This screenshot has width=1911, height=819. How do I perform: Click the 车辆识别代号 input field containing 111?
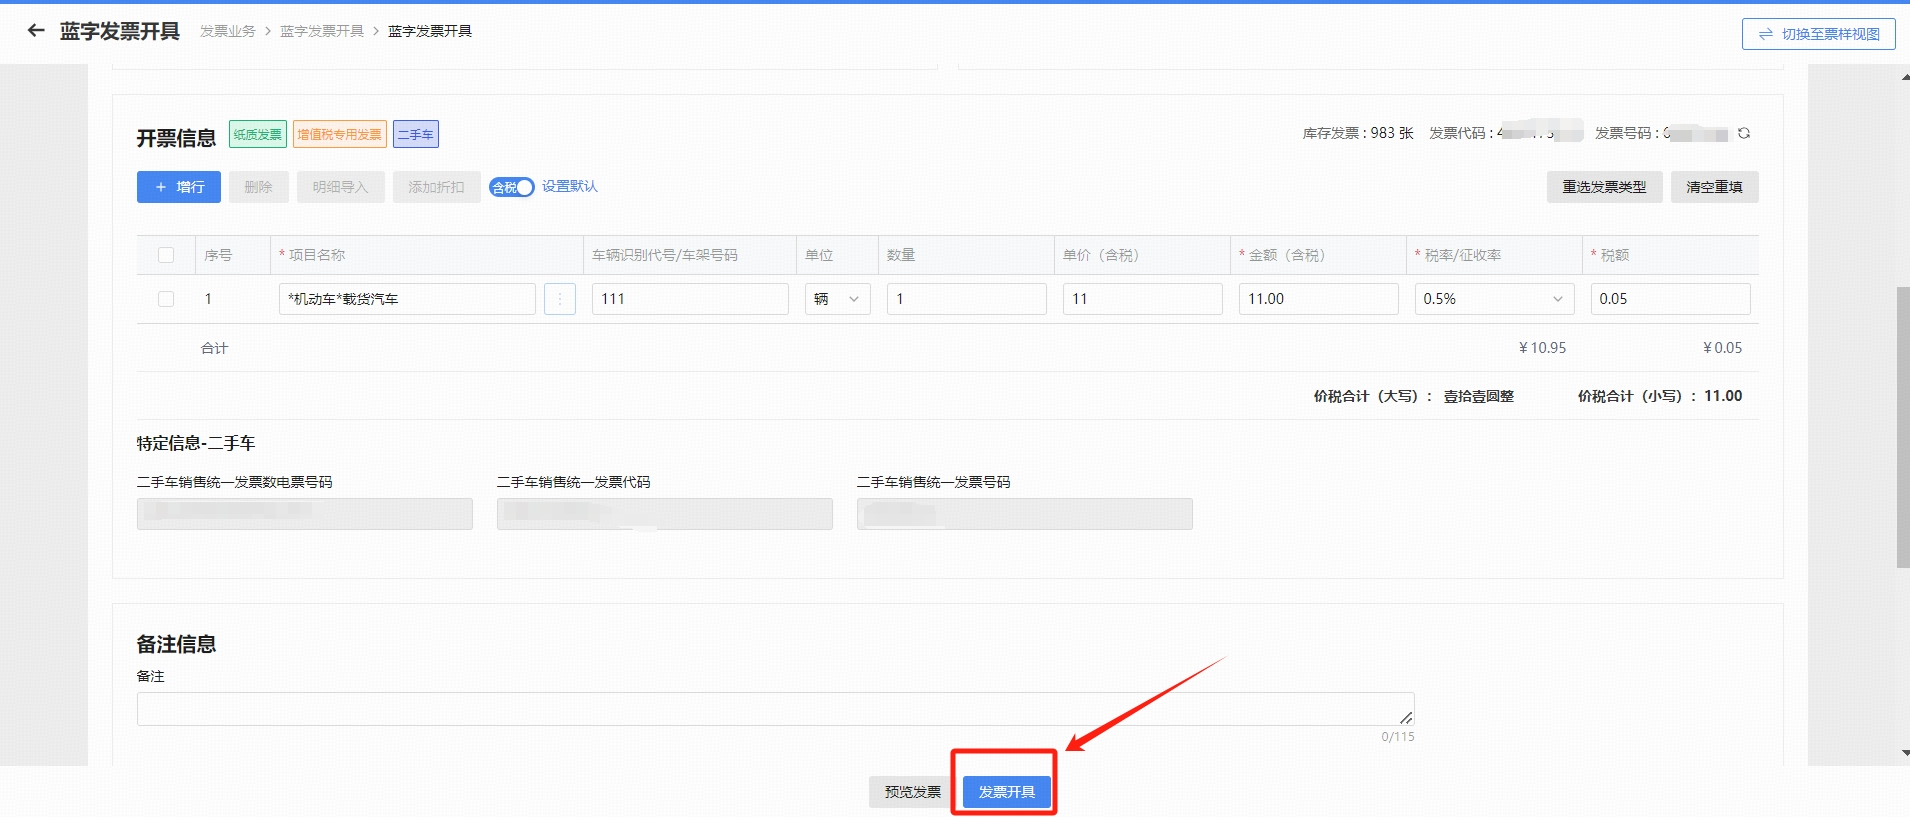pyautogui.click(x=690, y=299)
